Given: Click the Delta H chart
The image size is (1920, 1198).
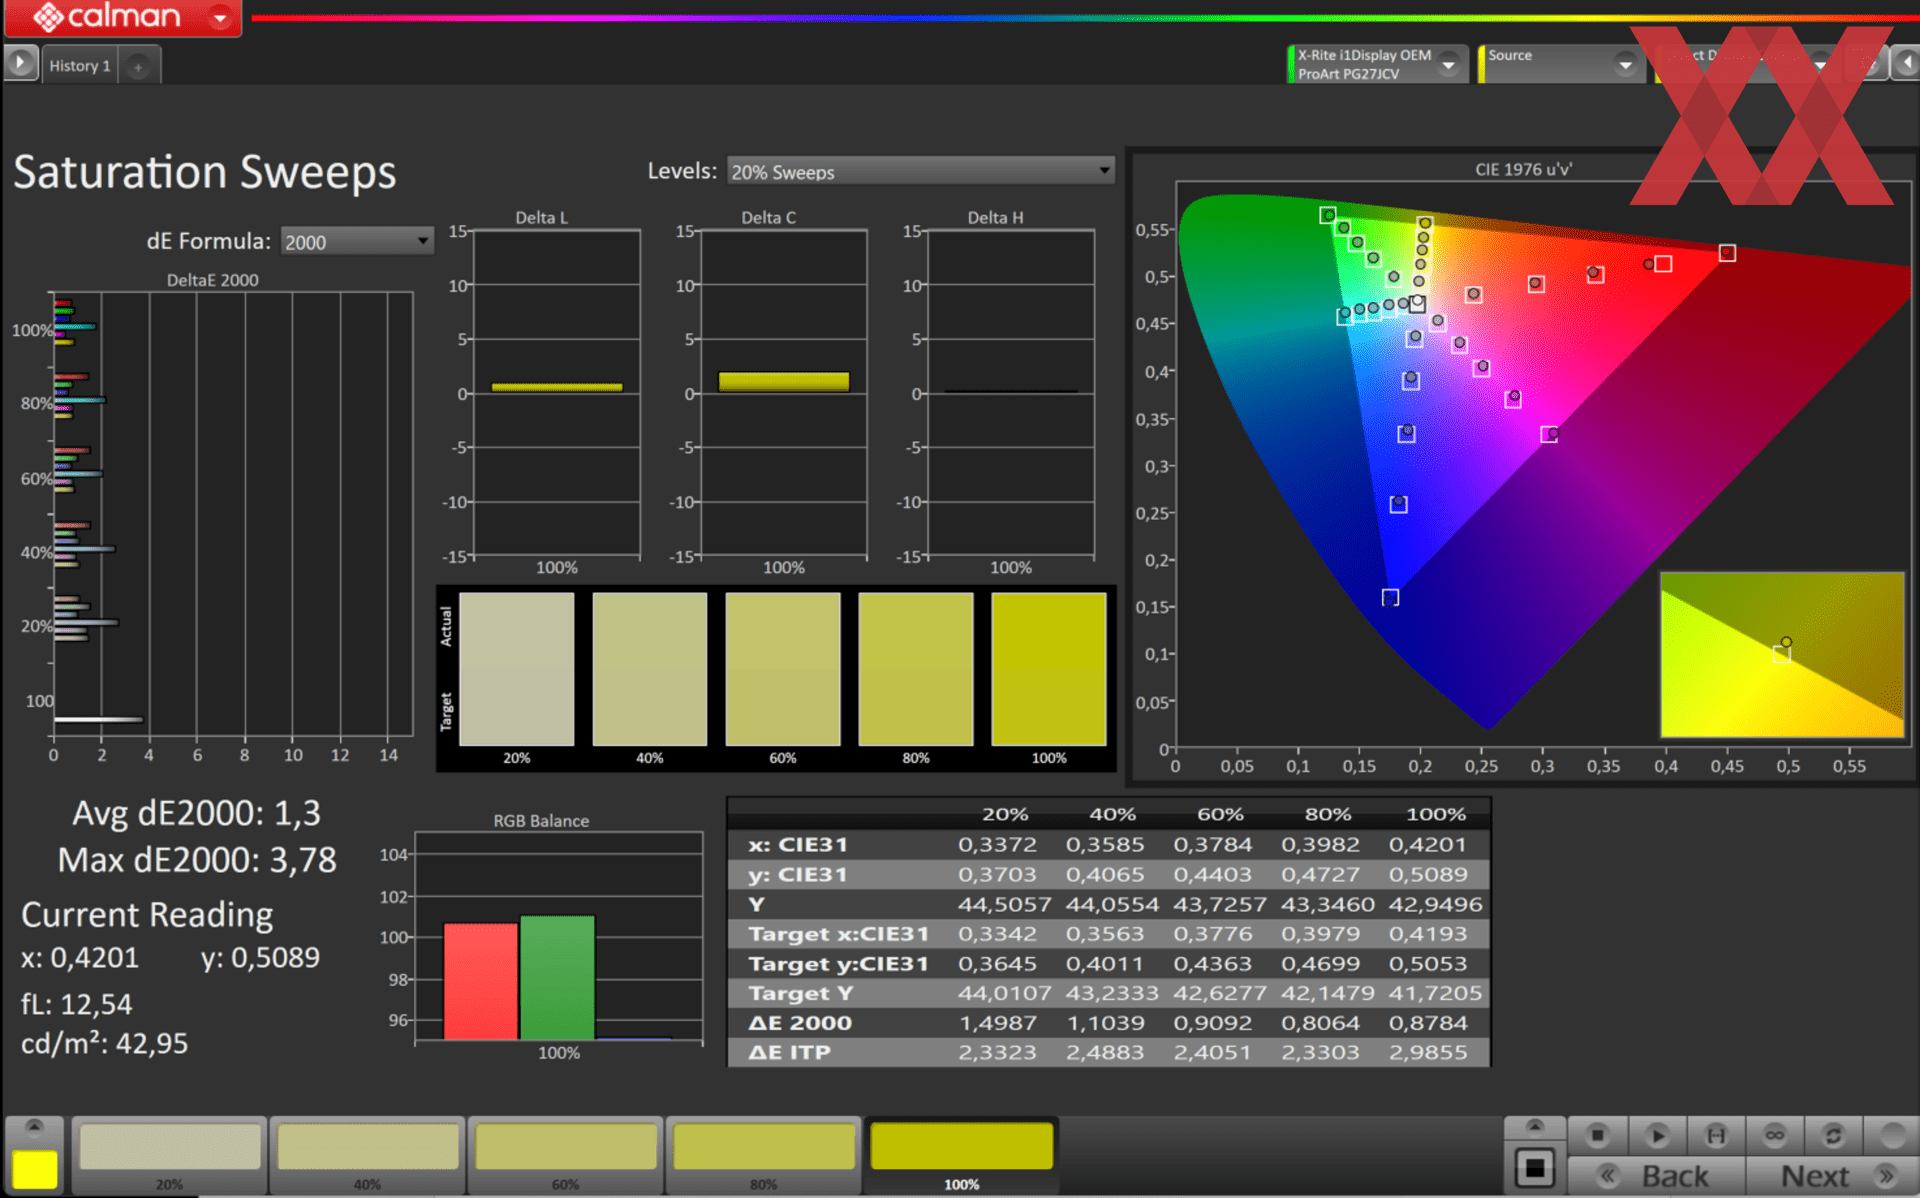Looking at the screenshot, I should (x=1010, y=393).
